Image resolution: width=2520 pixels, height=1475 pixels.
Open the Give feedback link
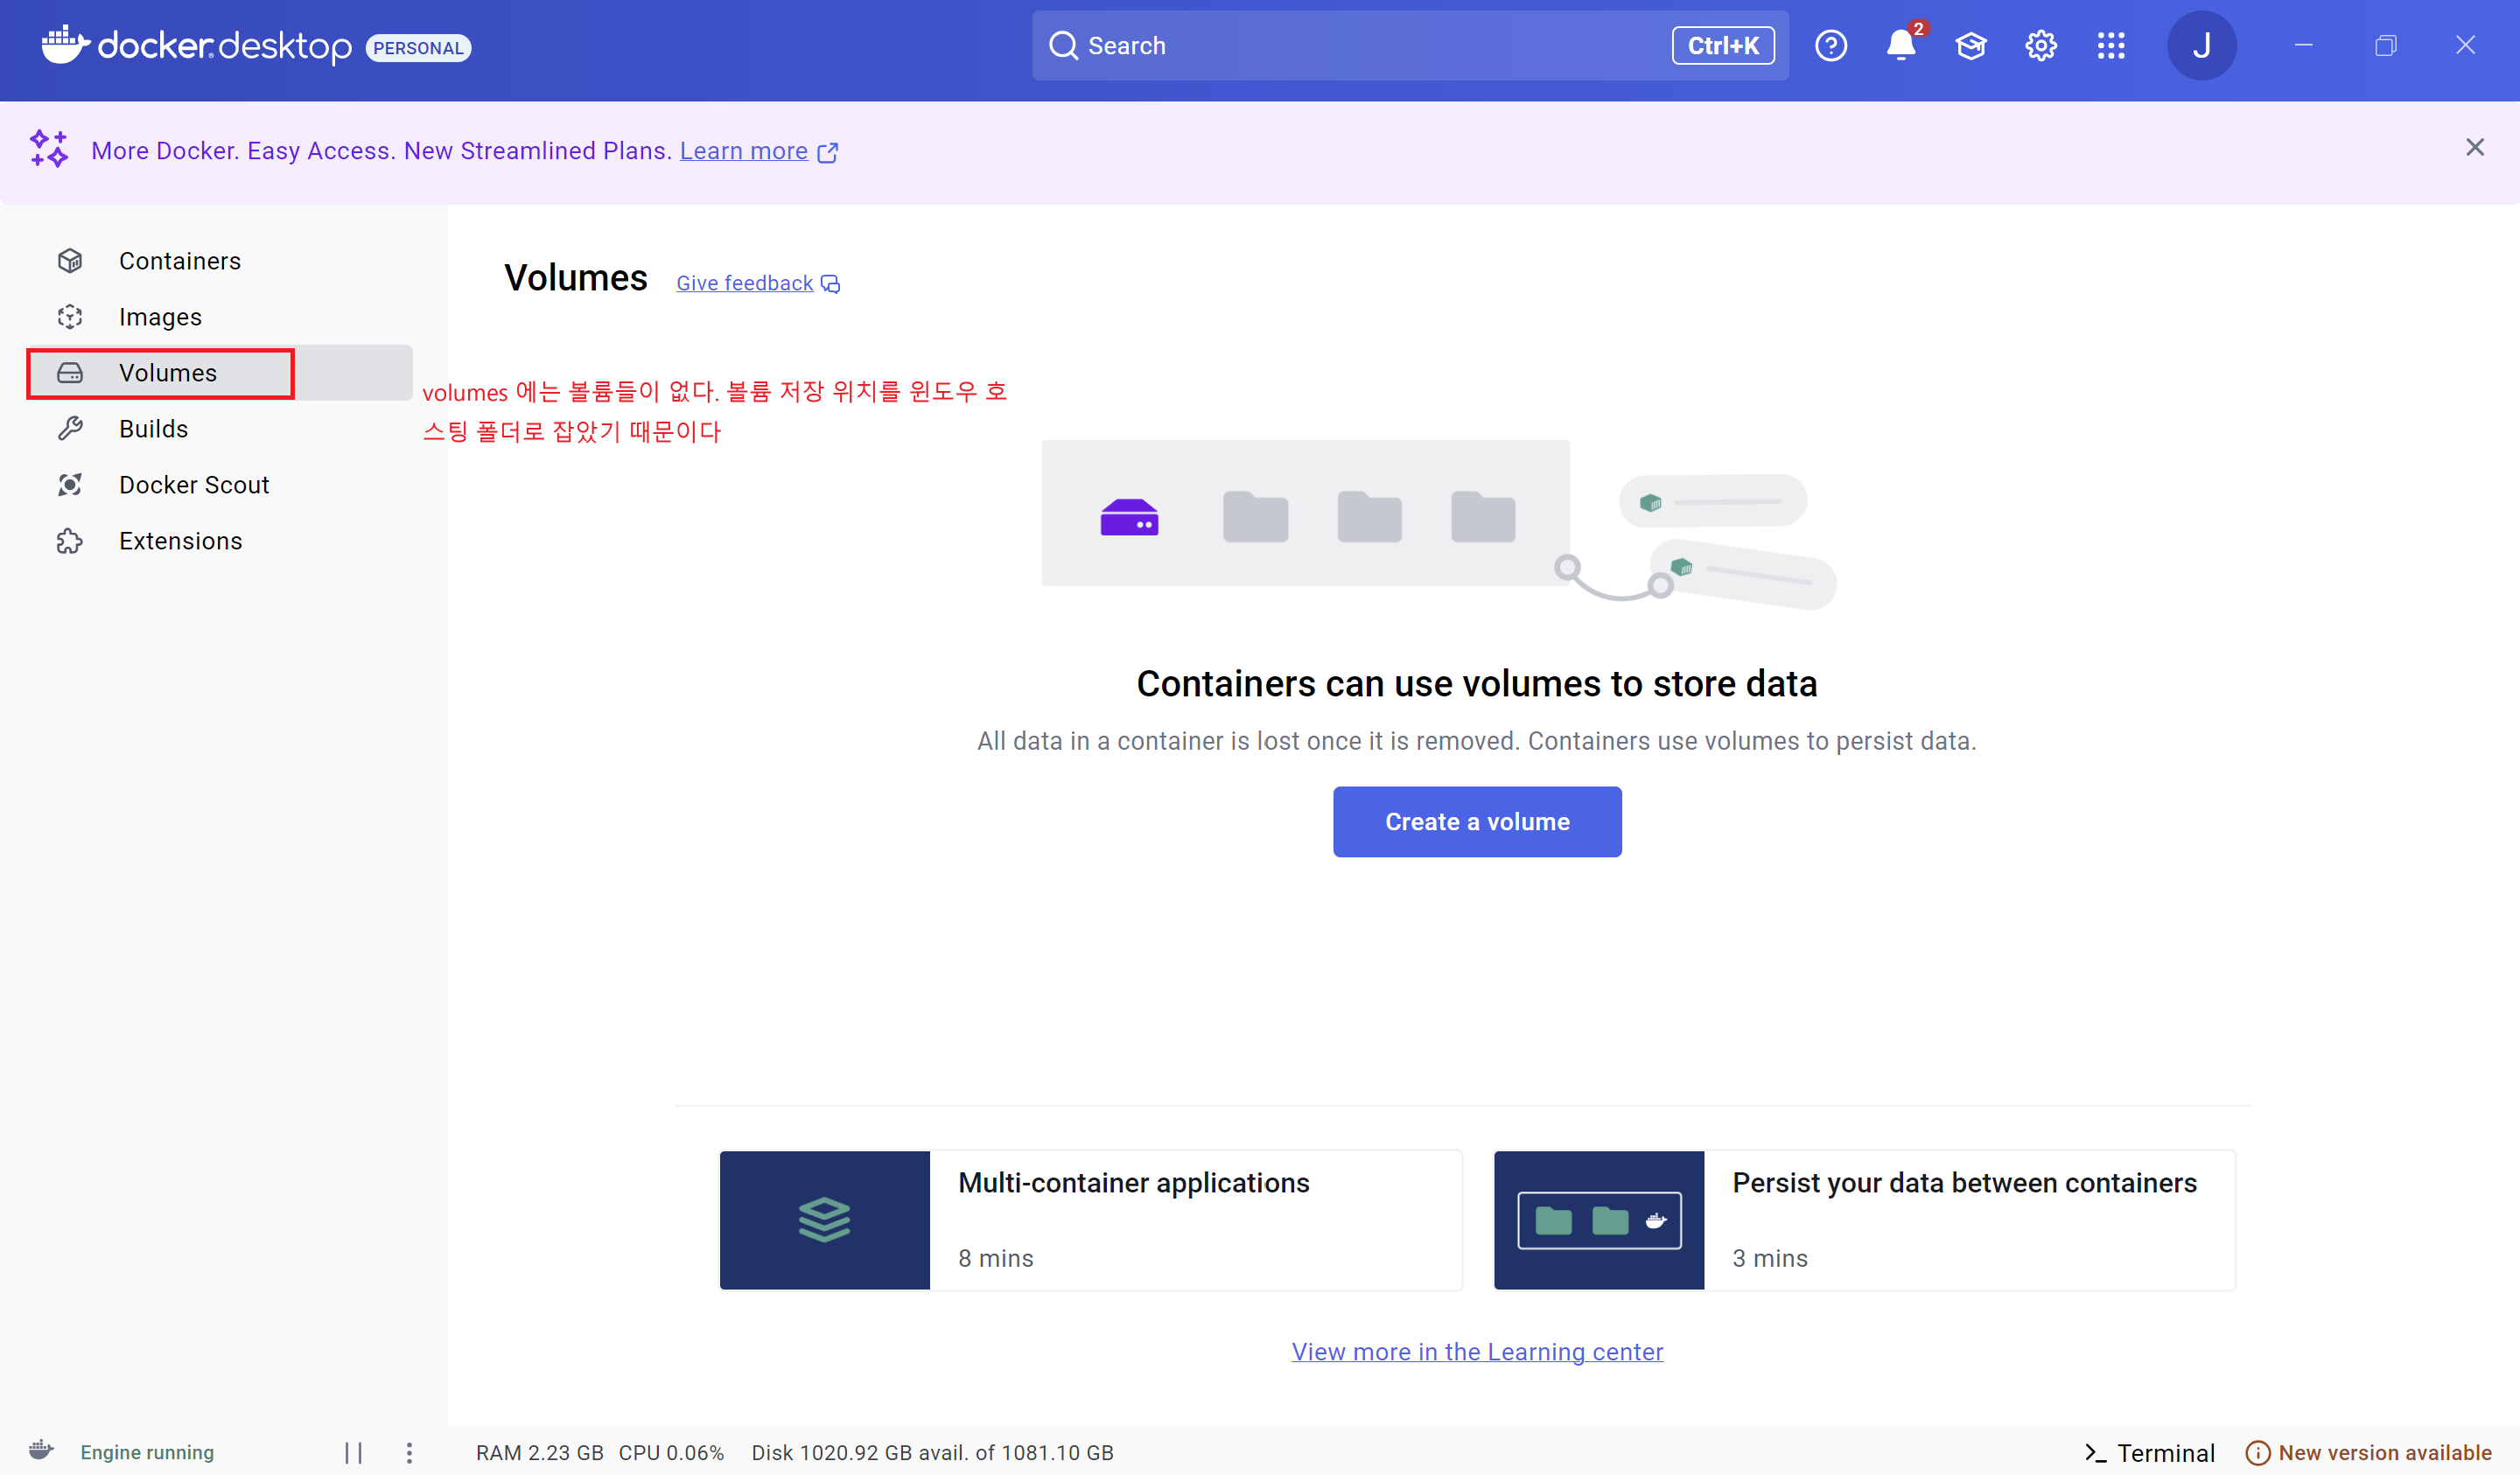pyautogui.click(x=745, y=284)
